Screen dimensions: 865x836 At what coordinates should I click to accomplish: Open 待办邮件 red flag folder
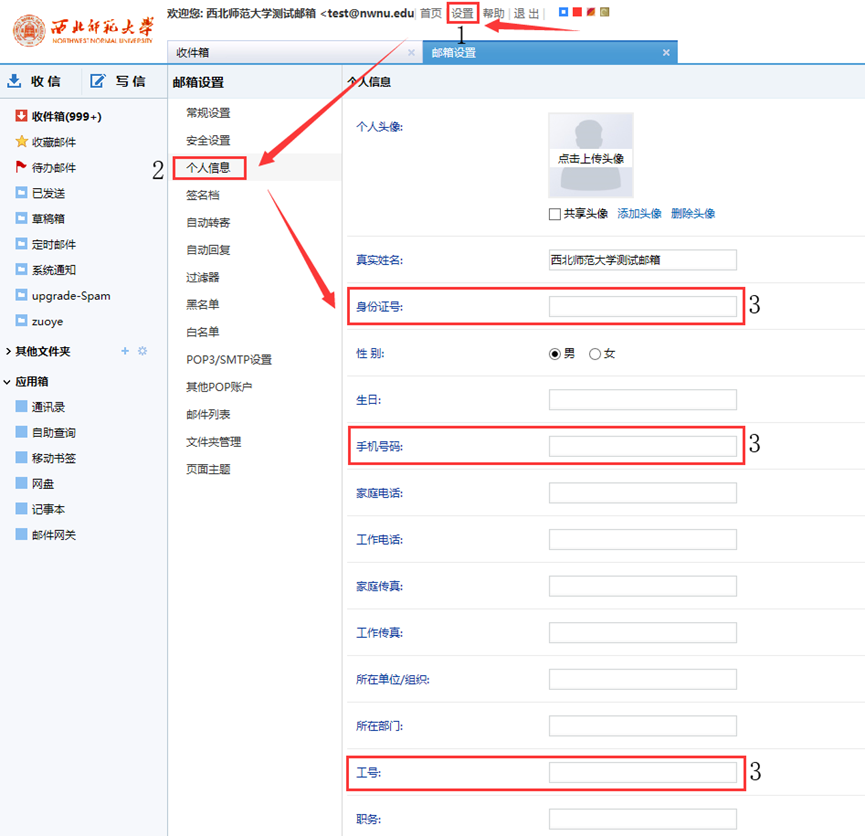click(21, 167)
